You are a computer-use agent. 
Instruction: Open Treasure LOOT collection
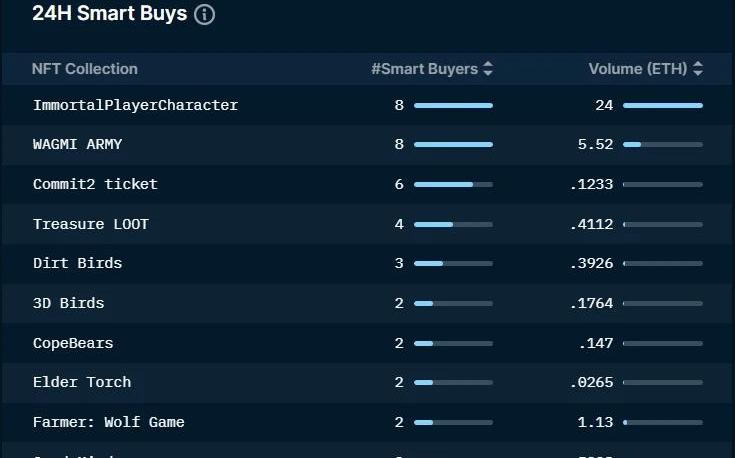coord(90,224)
